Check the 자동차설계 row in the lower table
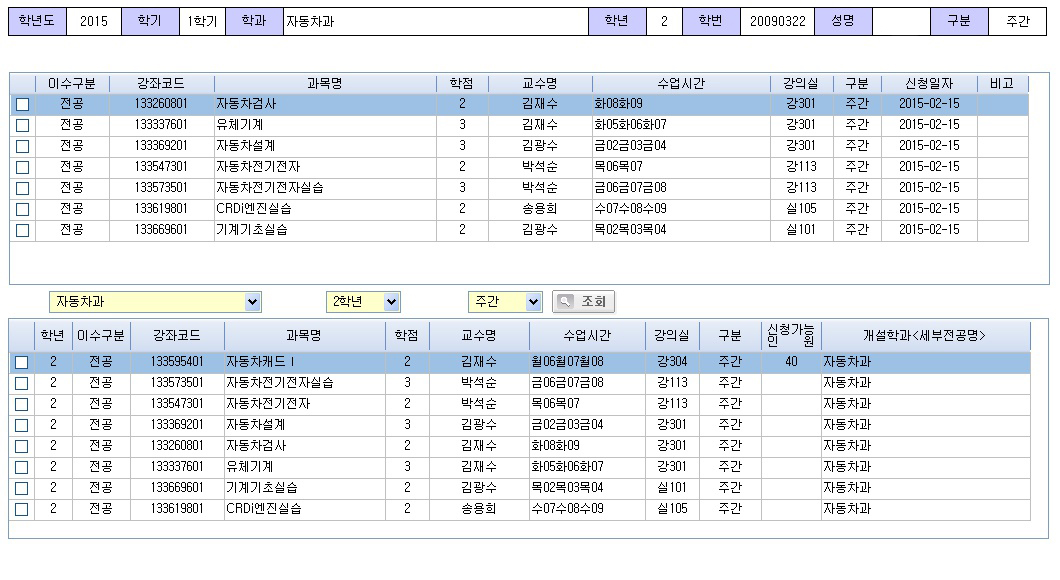Viewport: 1060px width, 580px height. (21, 425)
